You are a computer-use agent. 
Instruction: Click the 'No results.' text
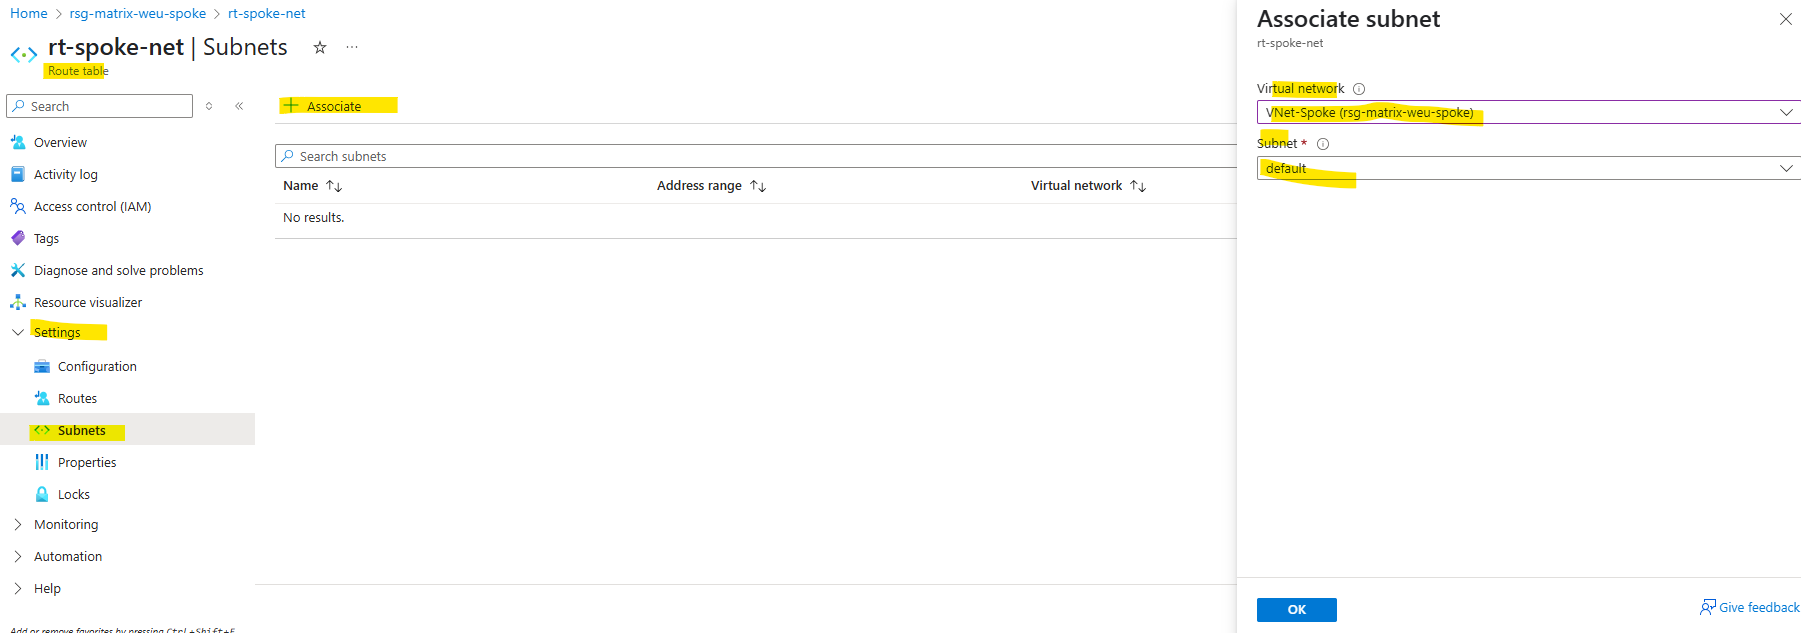[313, 217]
